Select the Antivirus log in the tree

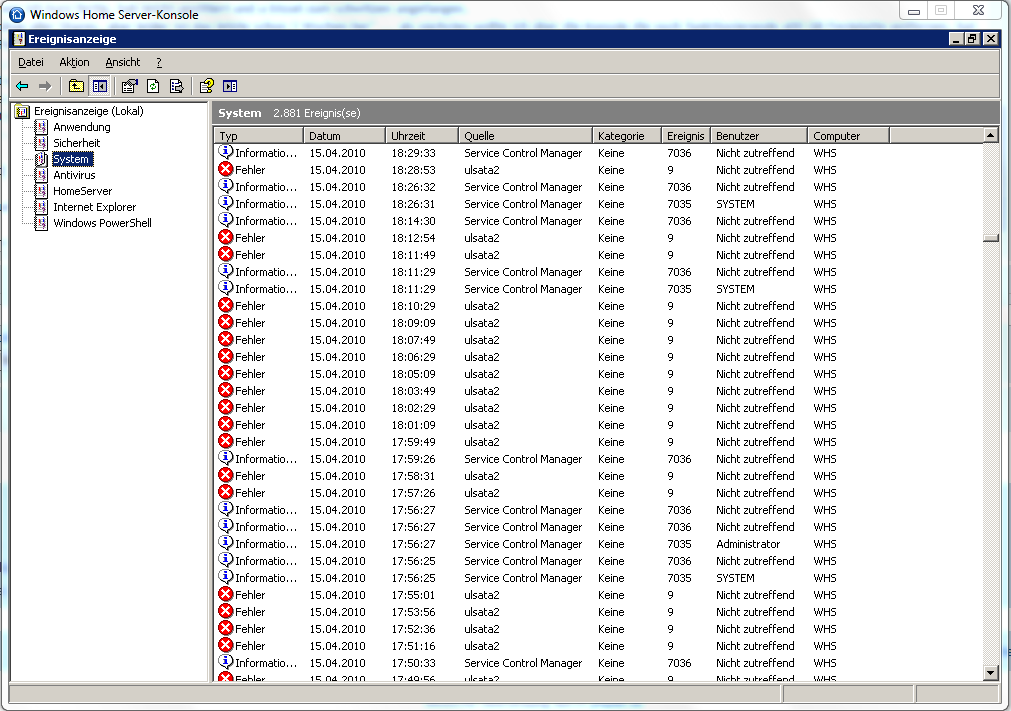click(74, 175)
